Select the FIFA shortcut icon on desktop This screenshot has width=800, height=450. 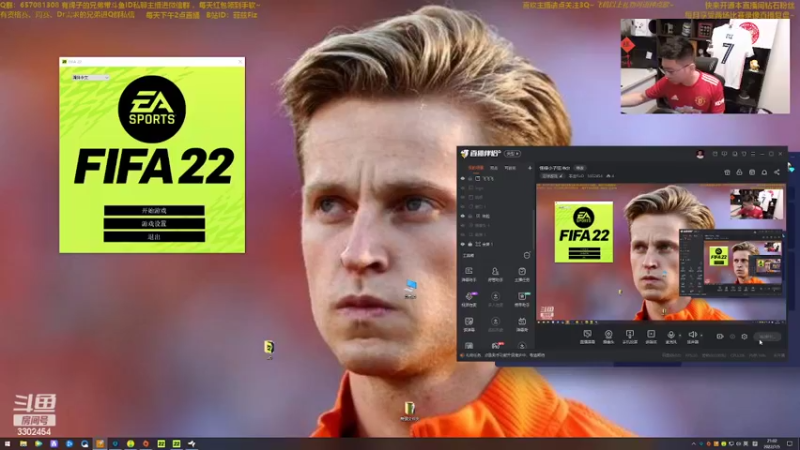(x=269, y=349)
